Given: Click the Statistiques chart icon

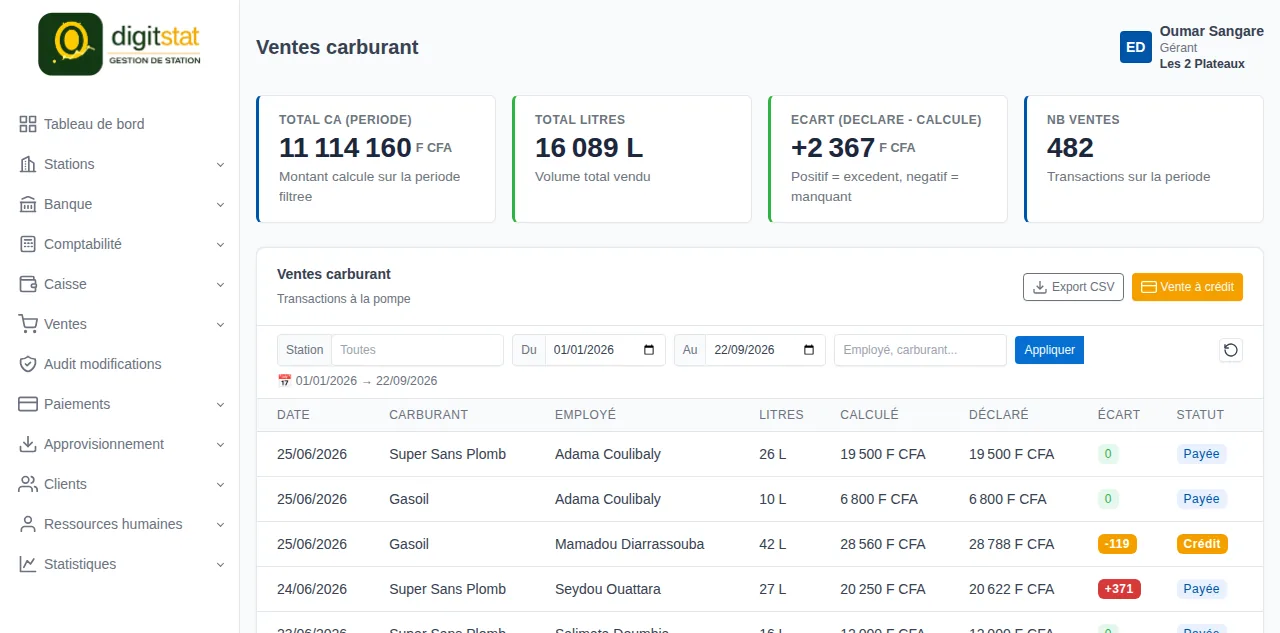Looking at the screenshot, I should pyautogui.click(x=28, y=564).
